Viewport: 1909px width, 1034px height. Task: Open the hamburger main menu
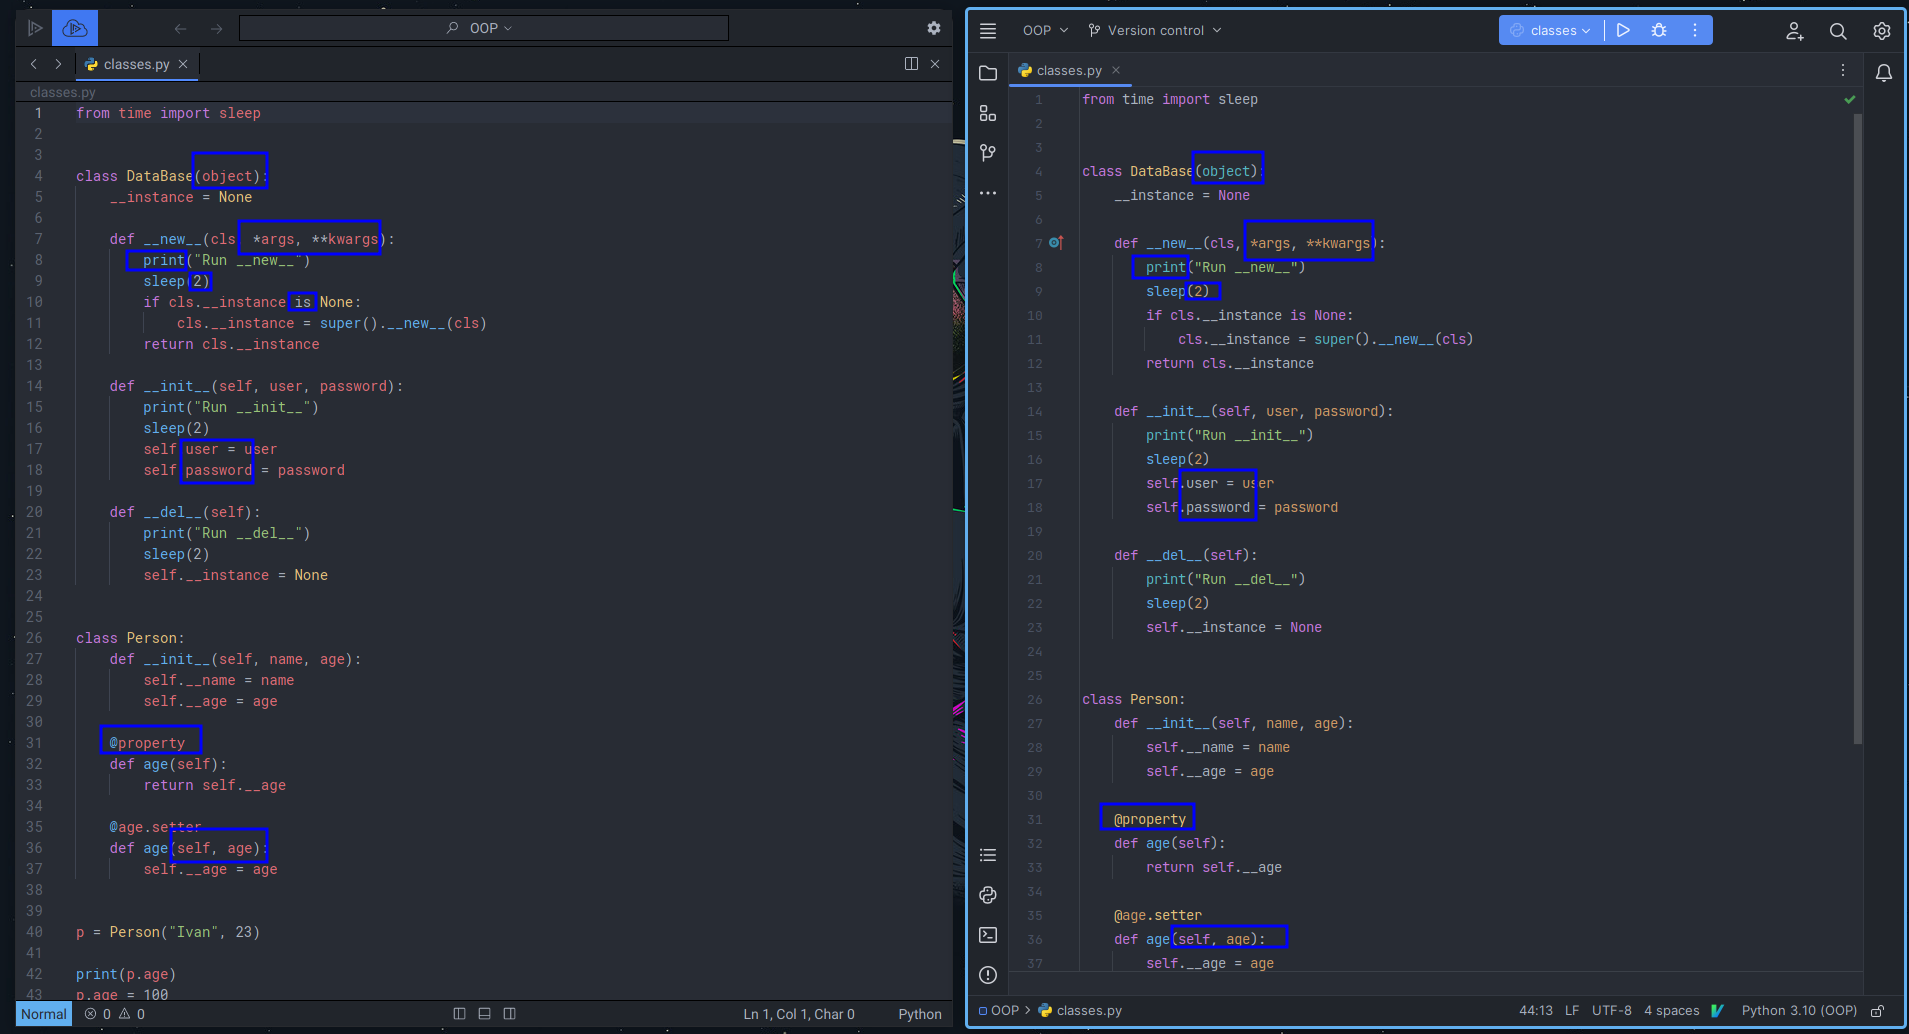point(988,30)
